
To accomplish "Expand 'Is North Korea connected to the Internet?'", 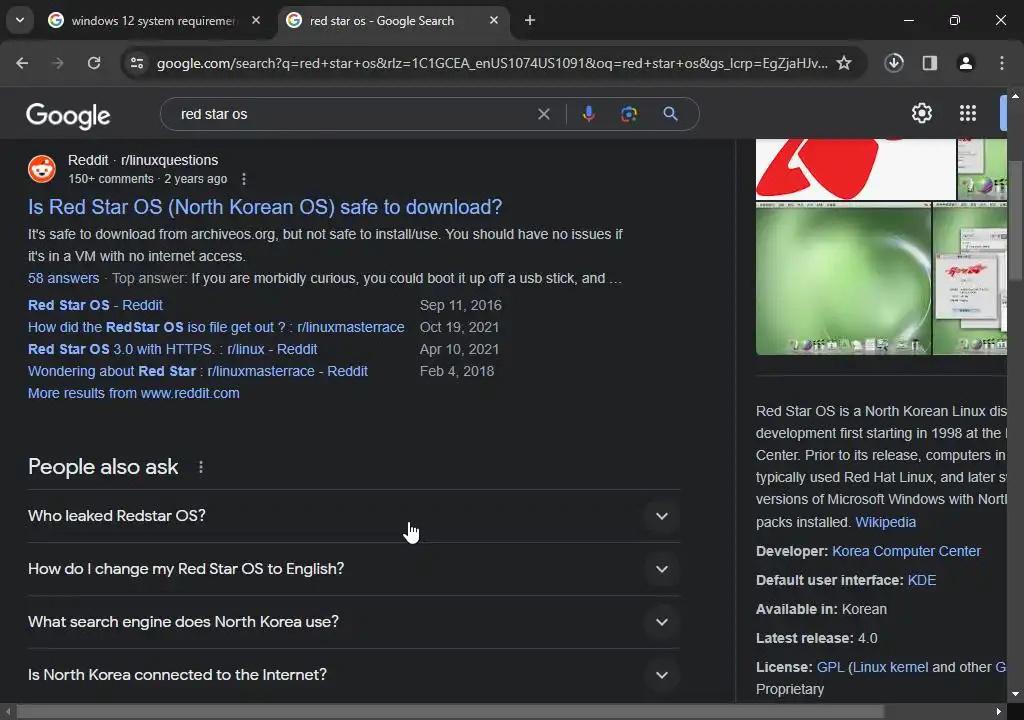I will click(354, 675).
